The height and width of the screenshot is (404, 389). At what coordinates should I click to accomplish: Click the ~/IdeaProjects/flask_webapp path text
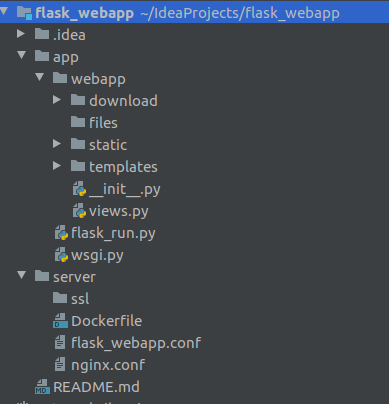click(x=240, y=13)
